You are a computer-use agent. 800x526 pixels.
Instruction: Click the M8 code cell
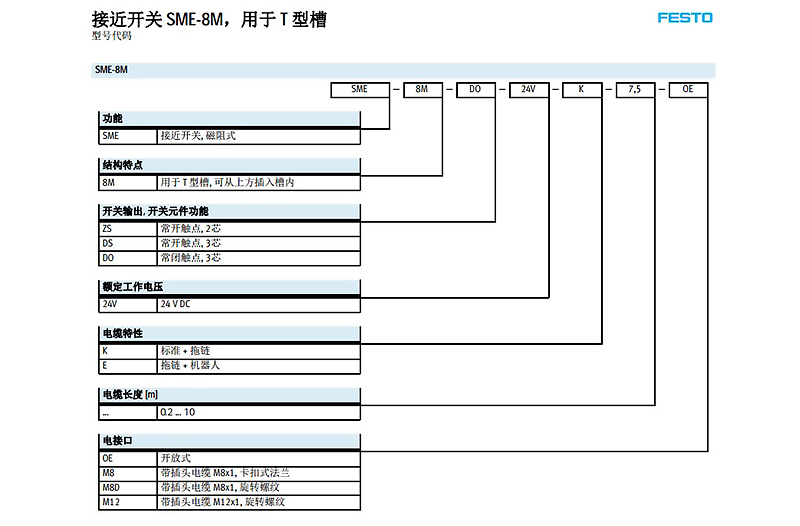(128, 473)
